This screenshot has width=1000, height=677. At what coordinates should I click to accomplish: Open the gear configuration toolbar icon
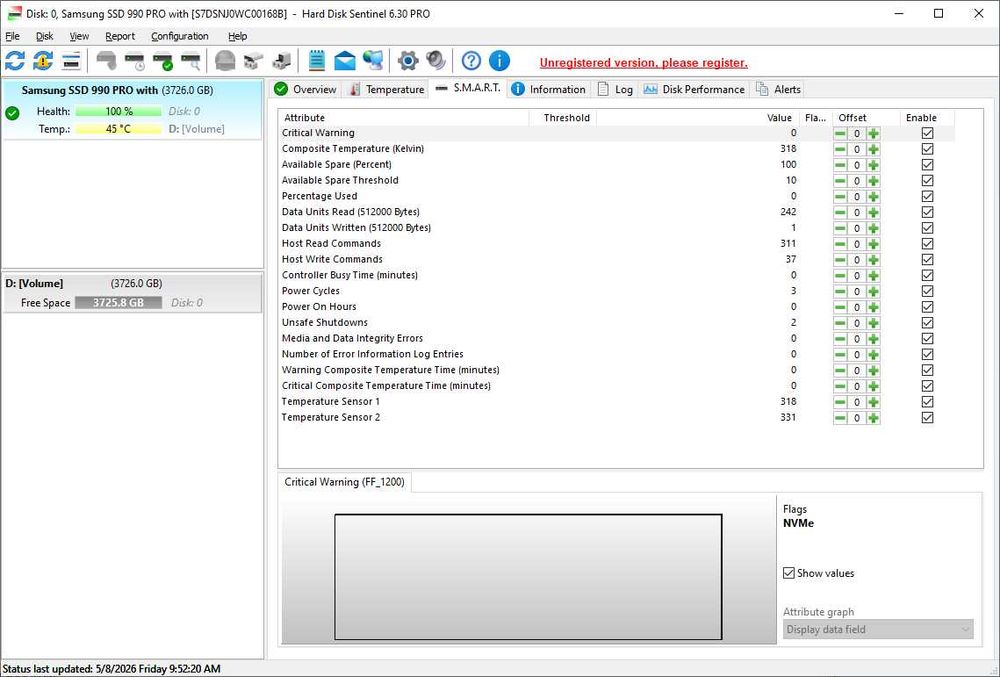tap(408, 61)
